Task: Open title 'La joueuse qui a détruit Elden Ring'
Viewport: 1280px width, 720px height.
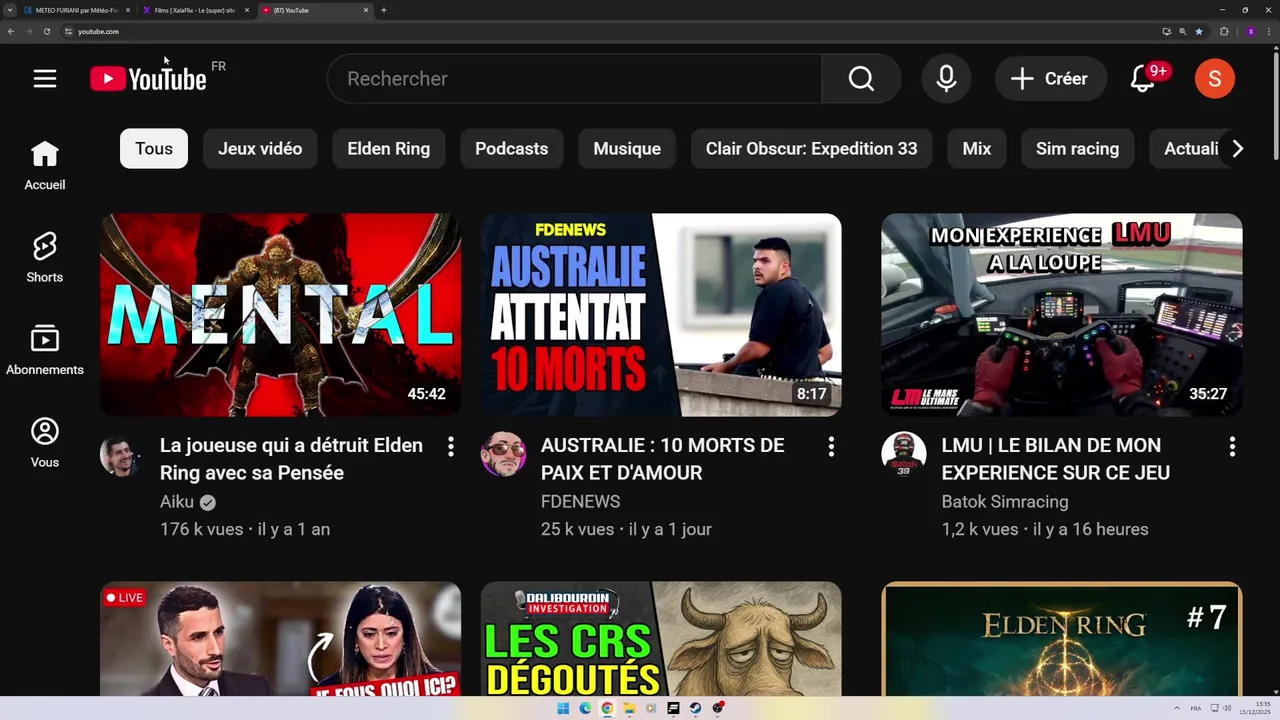Action: (291, 459)
